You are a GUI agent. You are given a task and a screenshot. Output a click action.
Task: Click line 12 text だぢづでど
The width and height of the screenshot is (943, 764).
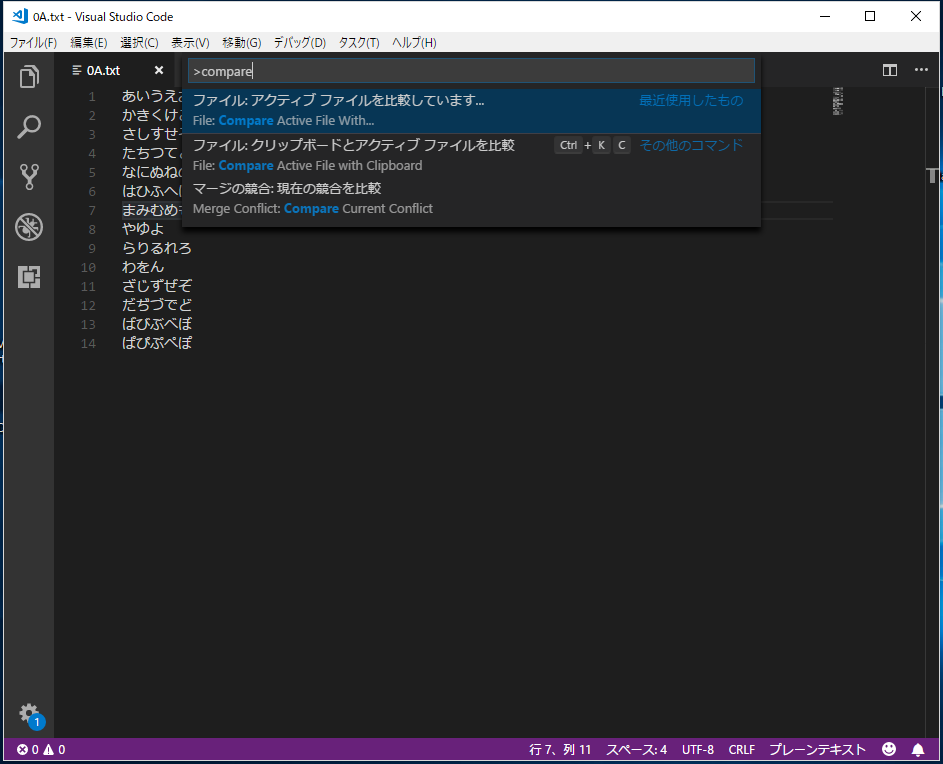pyautogui.click(x=157, y=305)
